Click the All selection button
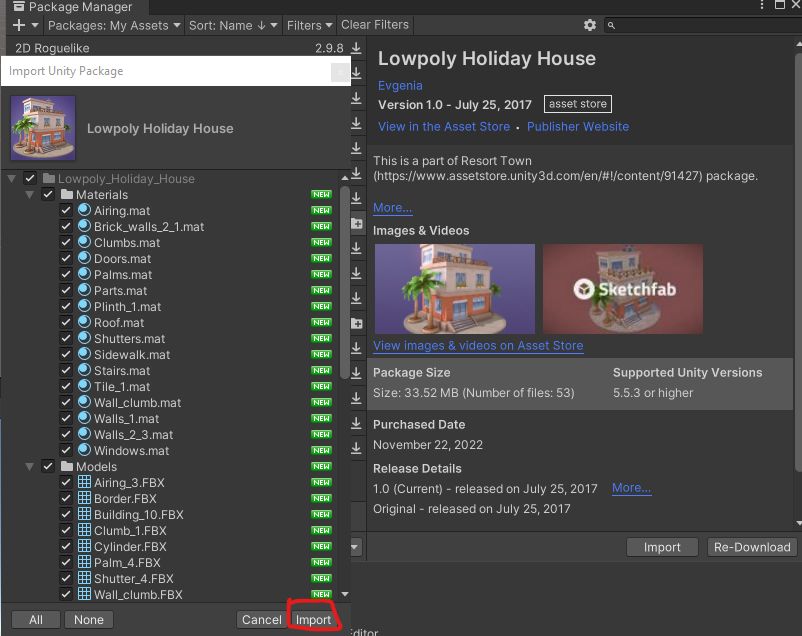 pyautogui.click(x=36, y=620)
